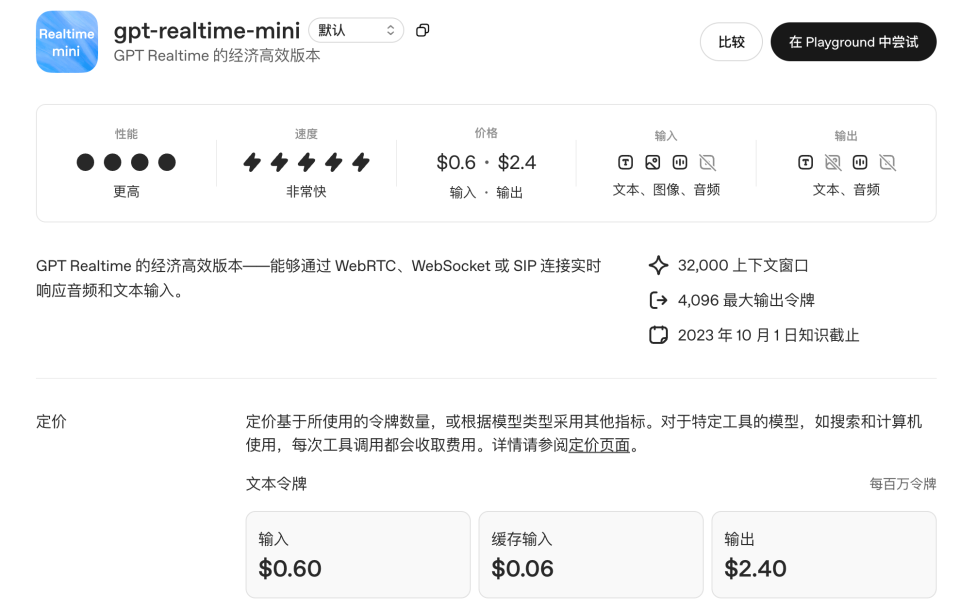960x612 pixels.
Task: Click the calendar icon beside 知识截止
Action: pyautogui.click(x=658, y=335)
